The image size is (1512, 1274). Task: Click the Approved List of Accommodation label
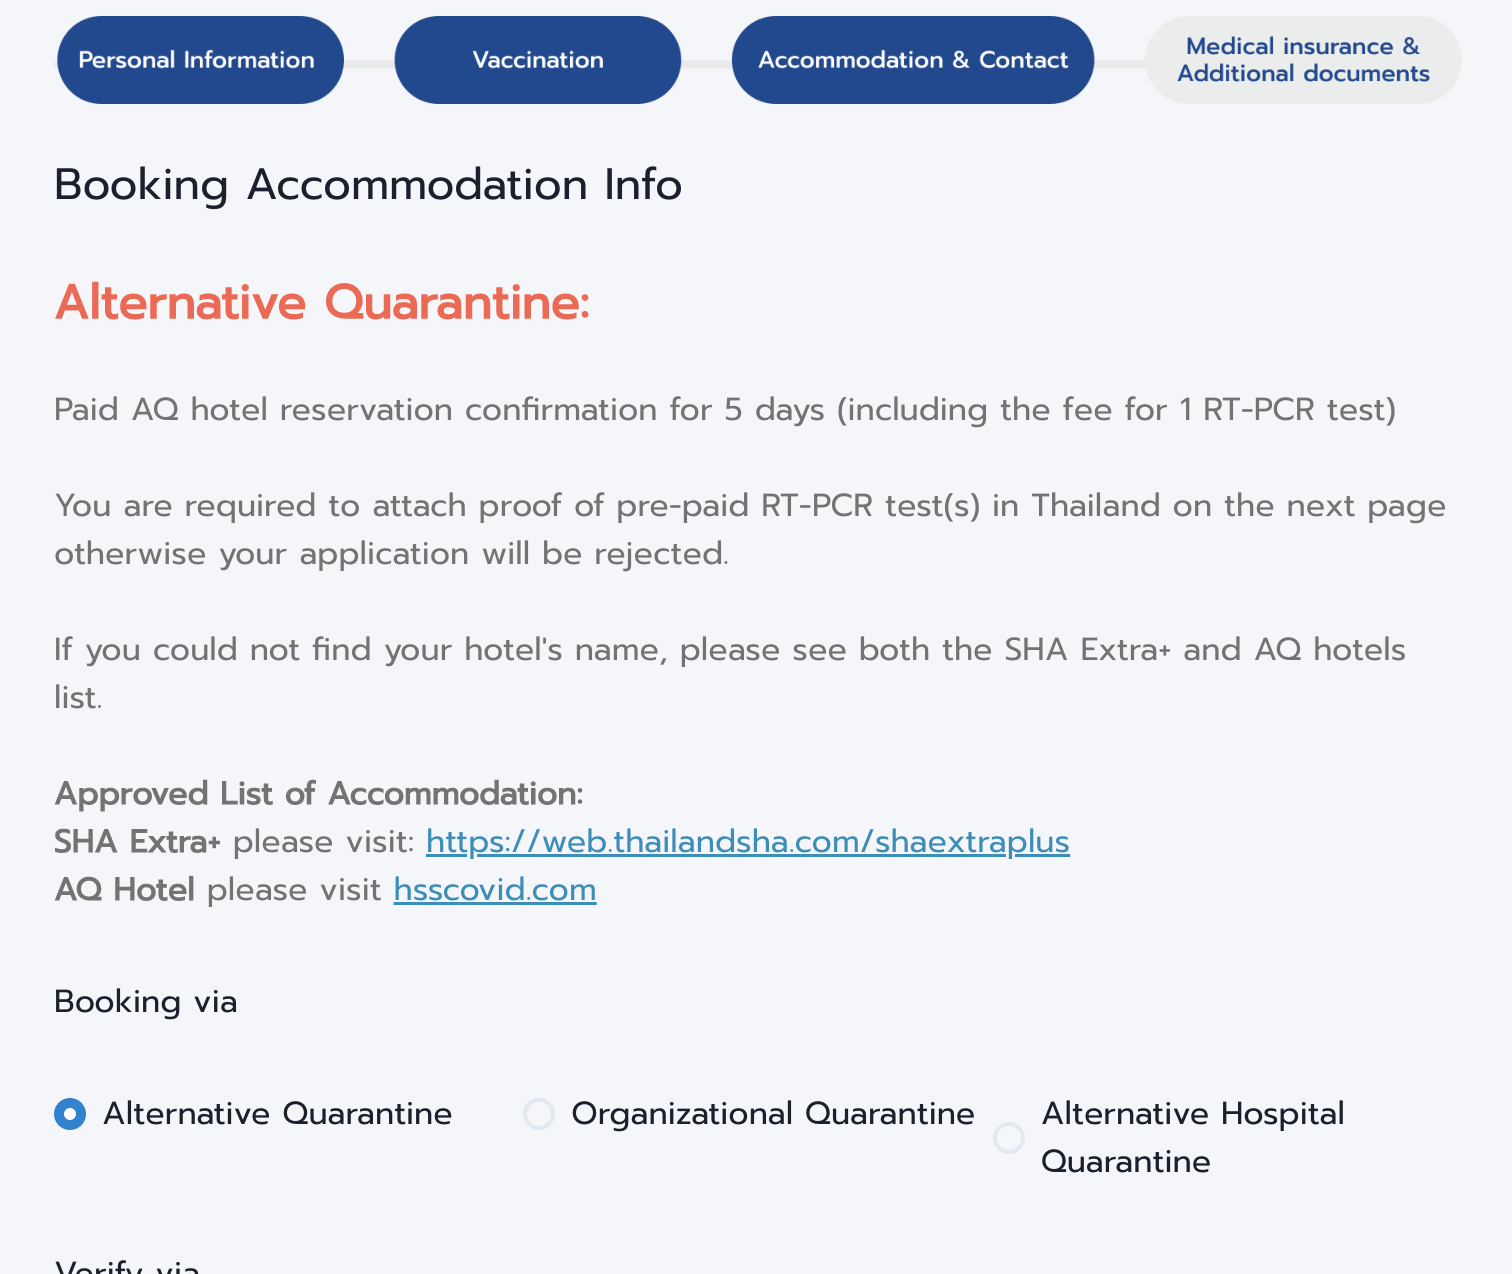tap(319, 794)
